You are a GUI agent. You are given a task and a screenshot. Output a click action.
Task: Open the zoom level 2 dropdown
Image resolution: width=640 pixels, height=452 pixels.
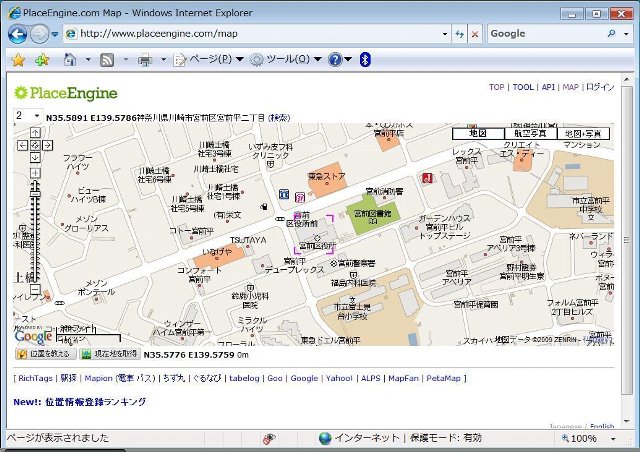coord(28,116)
